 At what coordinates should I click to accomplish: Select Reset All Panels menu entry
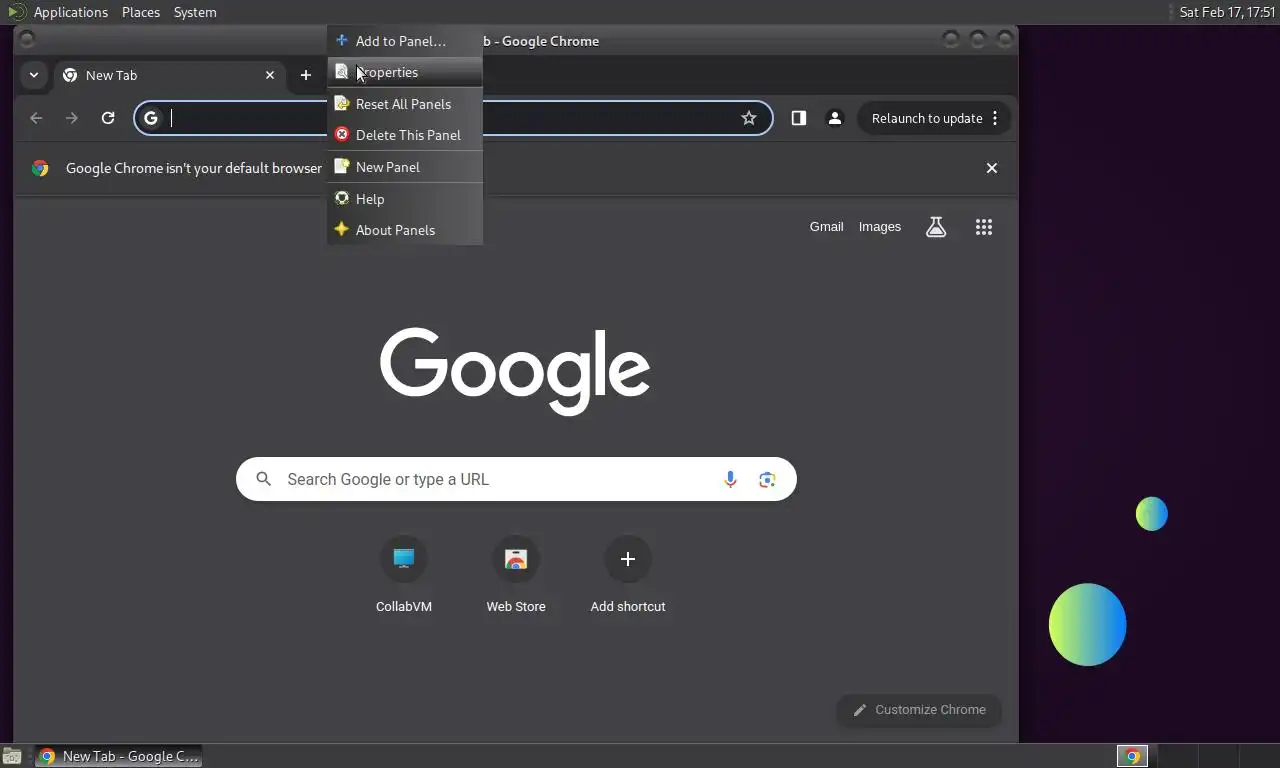[x=405, y=104]
